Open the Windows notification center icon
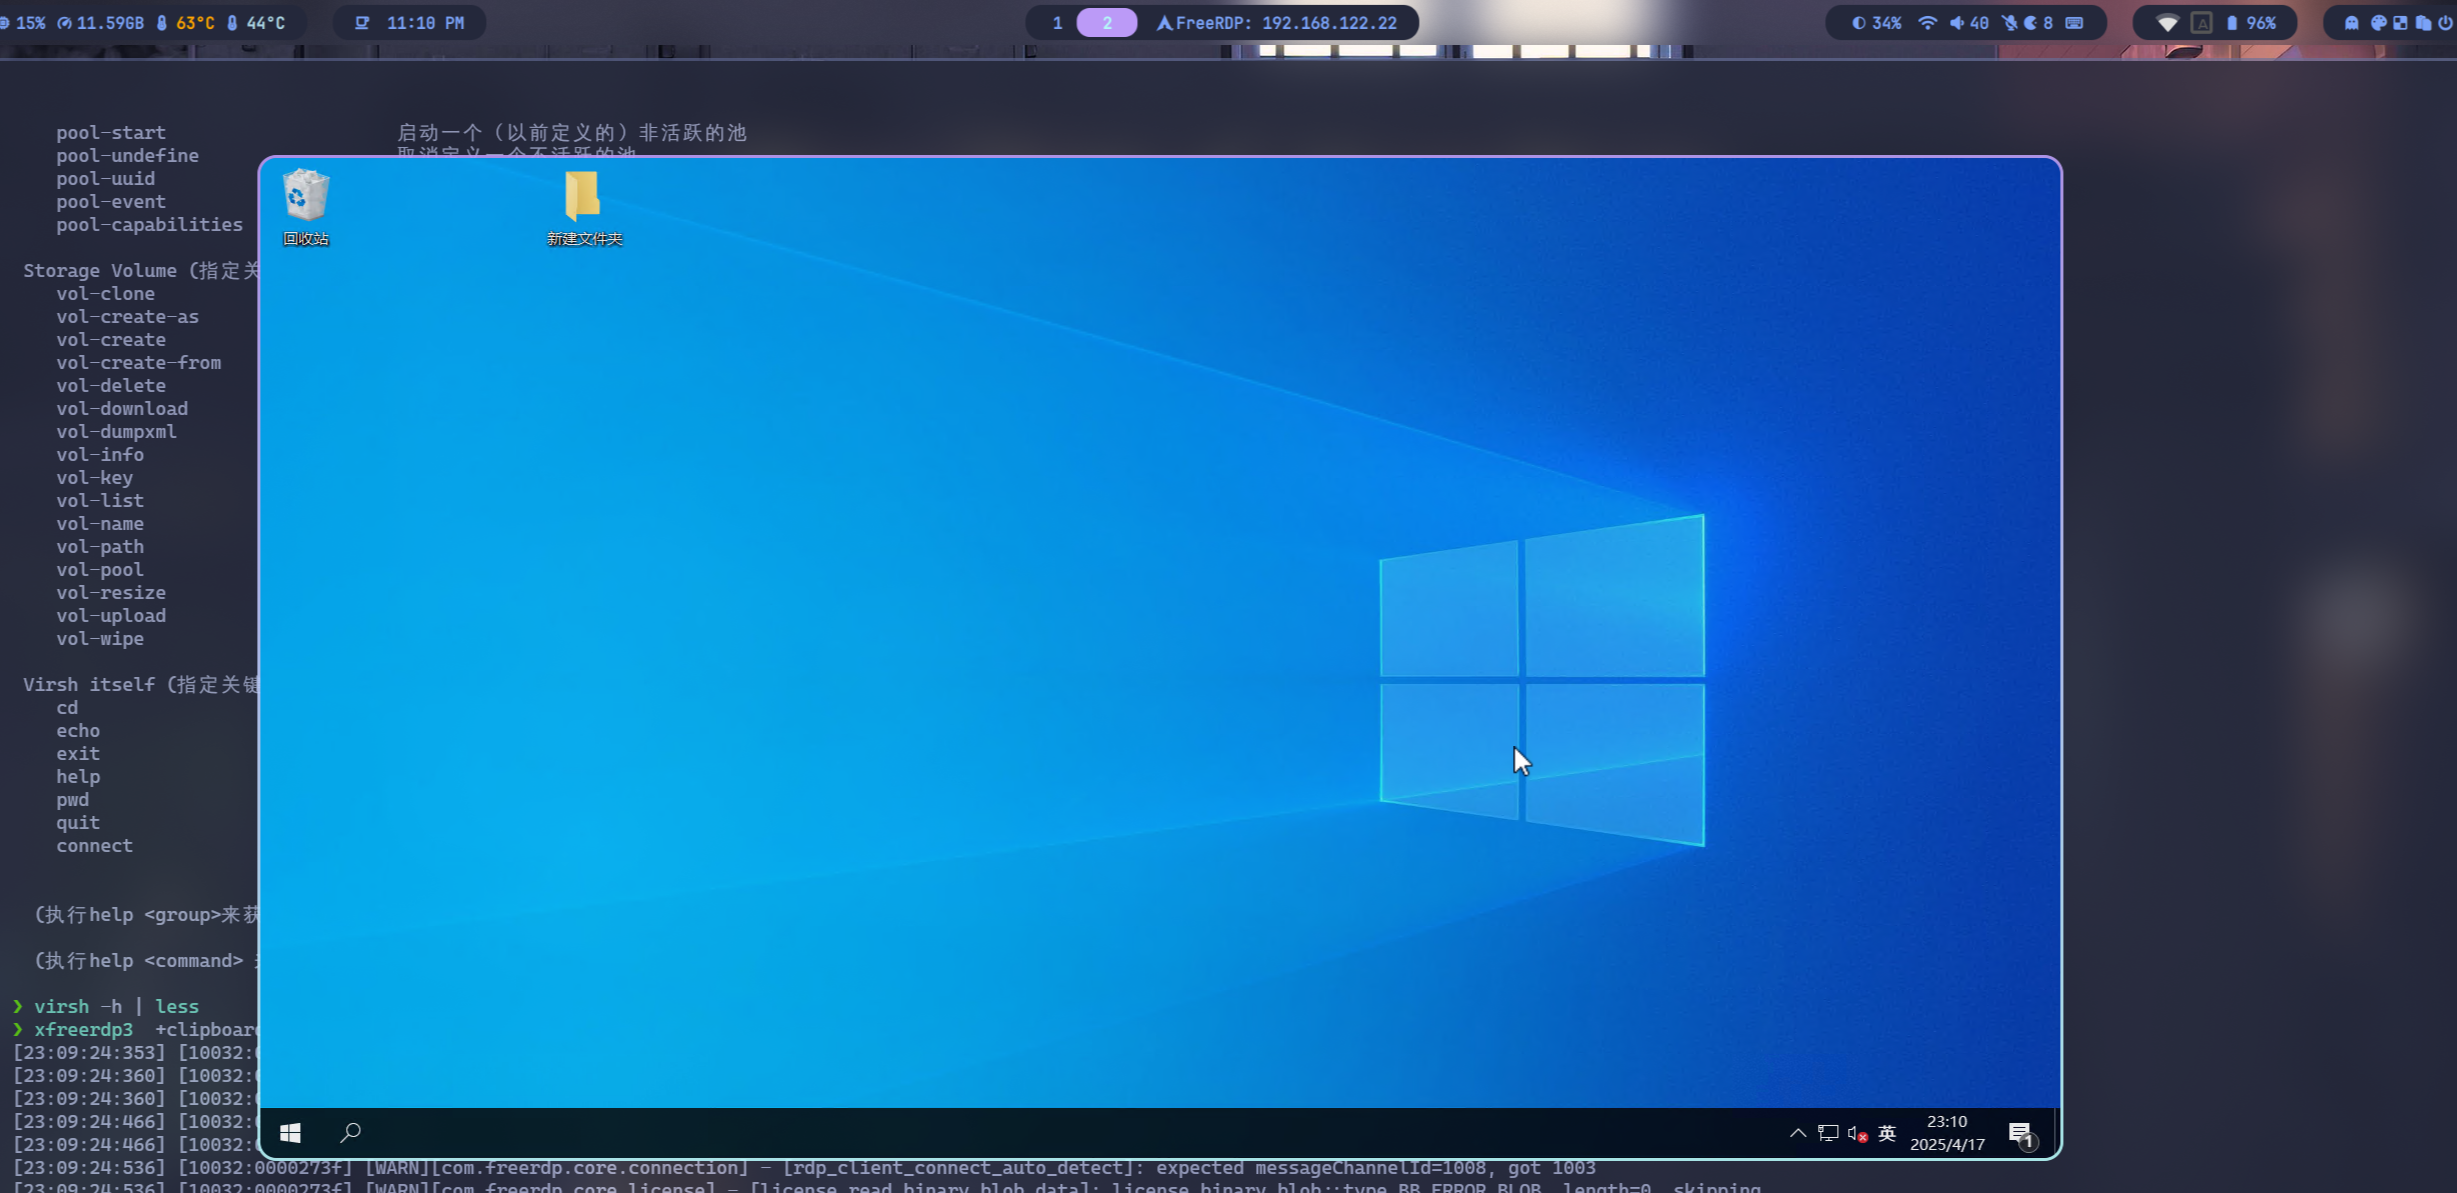Image resolution: width=2457 pixels, height=1193 pixels. pos(2020,1133)
